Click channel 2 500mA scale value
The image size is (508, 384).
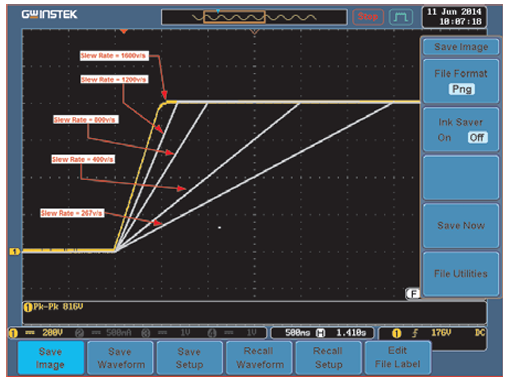point(119,332)
